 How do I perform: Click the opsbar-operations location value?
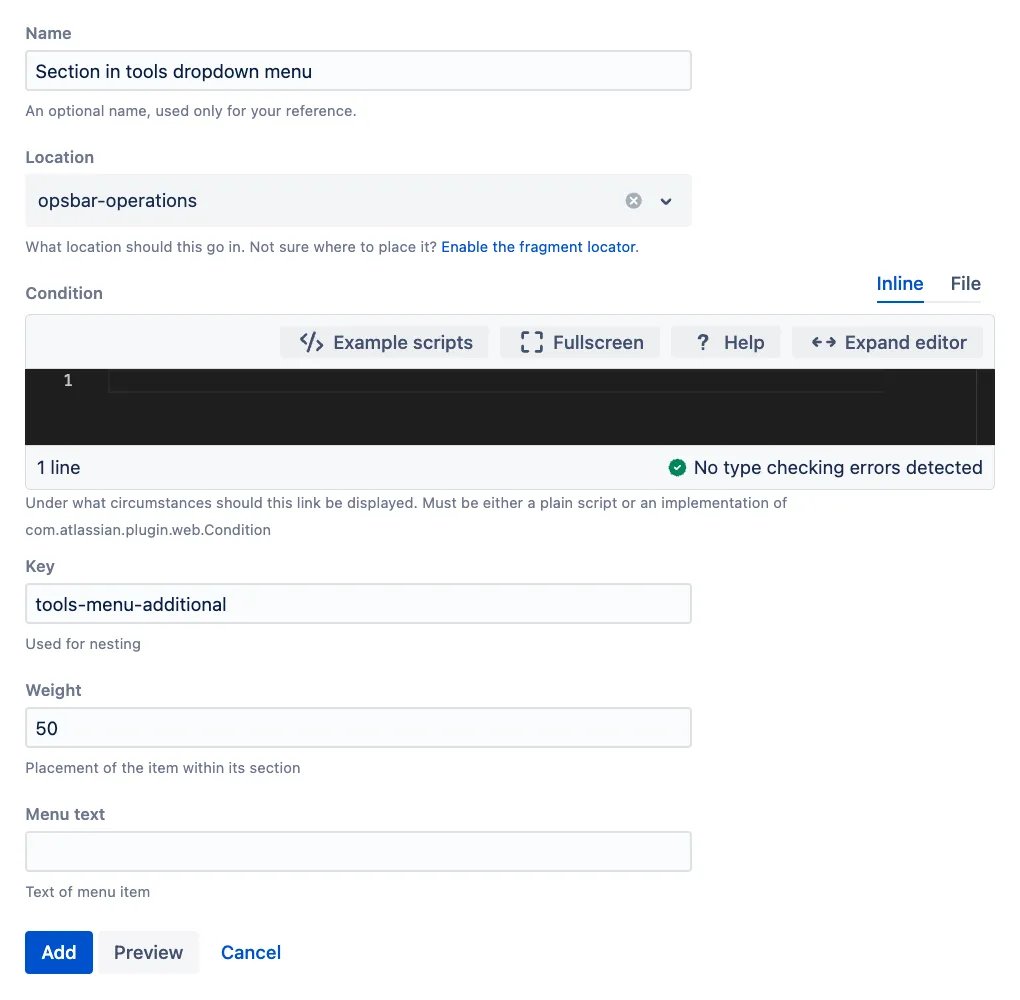(x=117, y=201)
